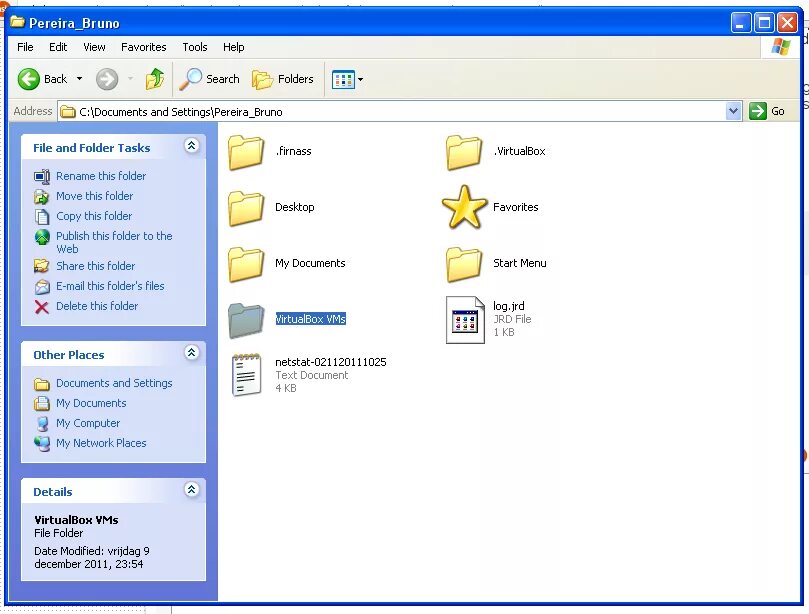Open the Favorites menu
This screenshot has width=809, height=614.
pos(143,47)
